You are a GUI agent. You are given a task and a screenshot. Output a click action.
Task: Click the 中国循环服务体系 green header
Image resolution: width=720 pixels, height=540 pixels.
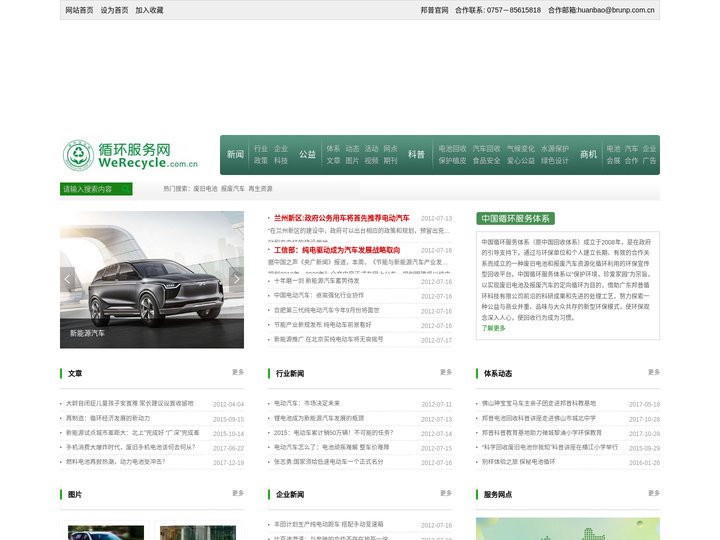[x=515, y=219]
